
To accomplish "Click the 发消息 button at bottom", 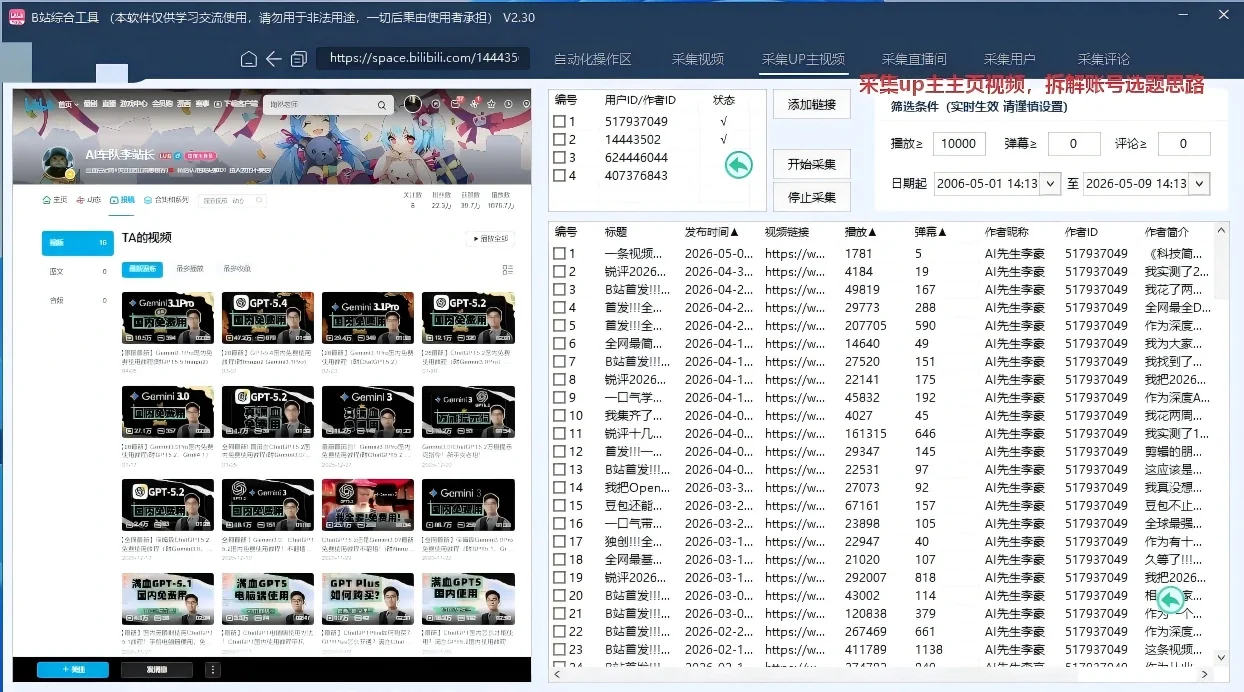I will 156,670.
